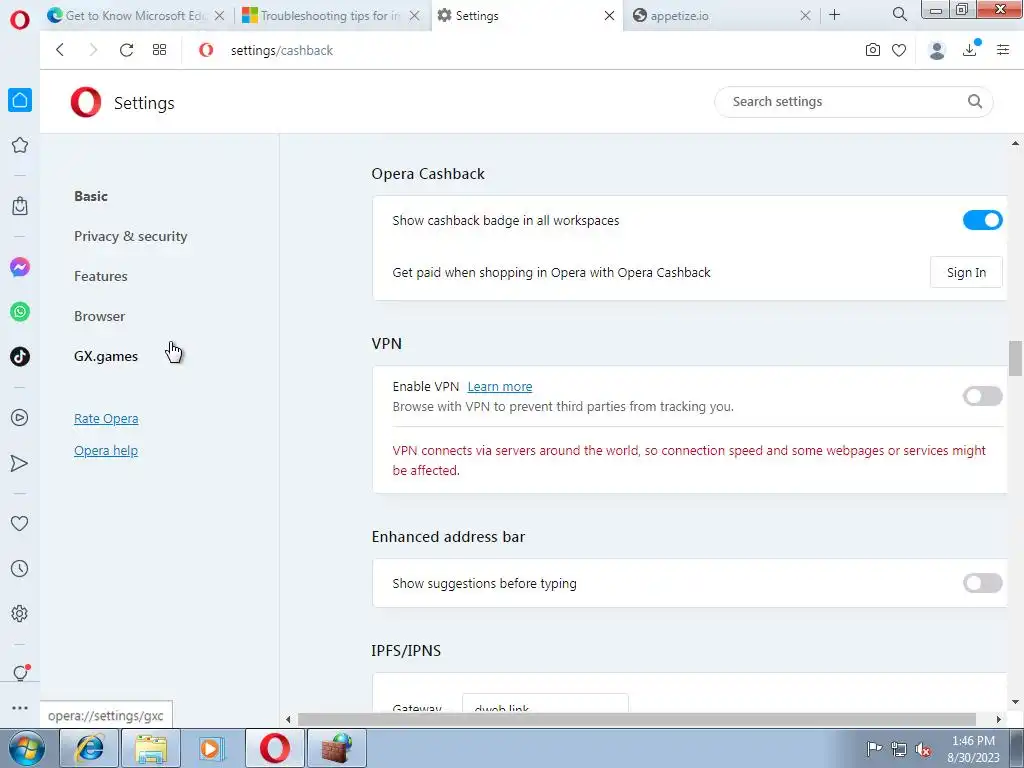Close the Settings tab
Image resolution: width=1024 pixels, height=768 pixels.
pos(609,16)
